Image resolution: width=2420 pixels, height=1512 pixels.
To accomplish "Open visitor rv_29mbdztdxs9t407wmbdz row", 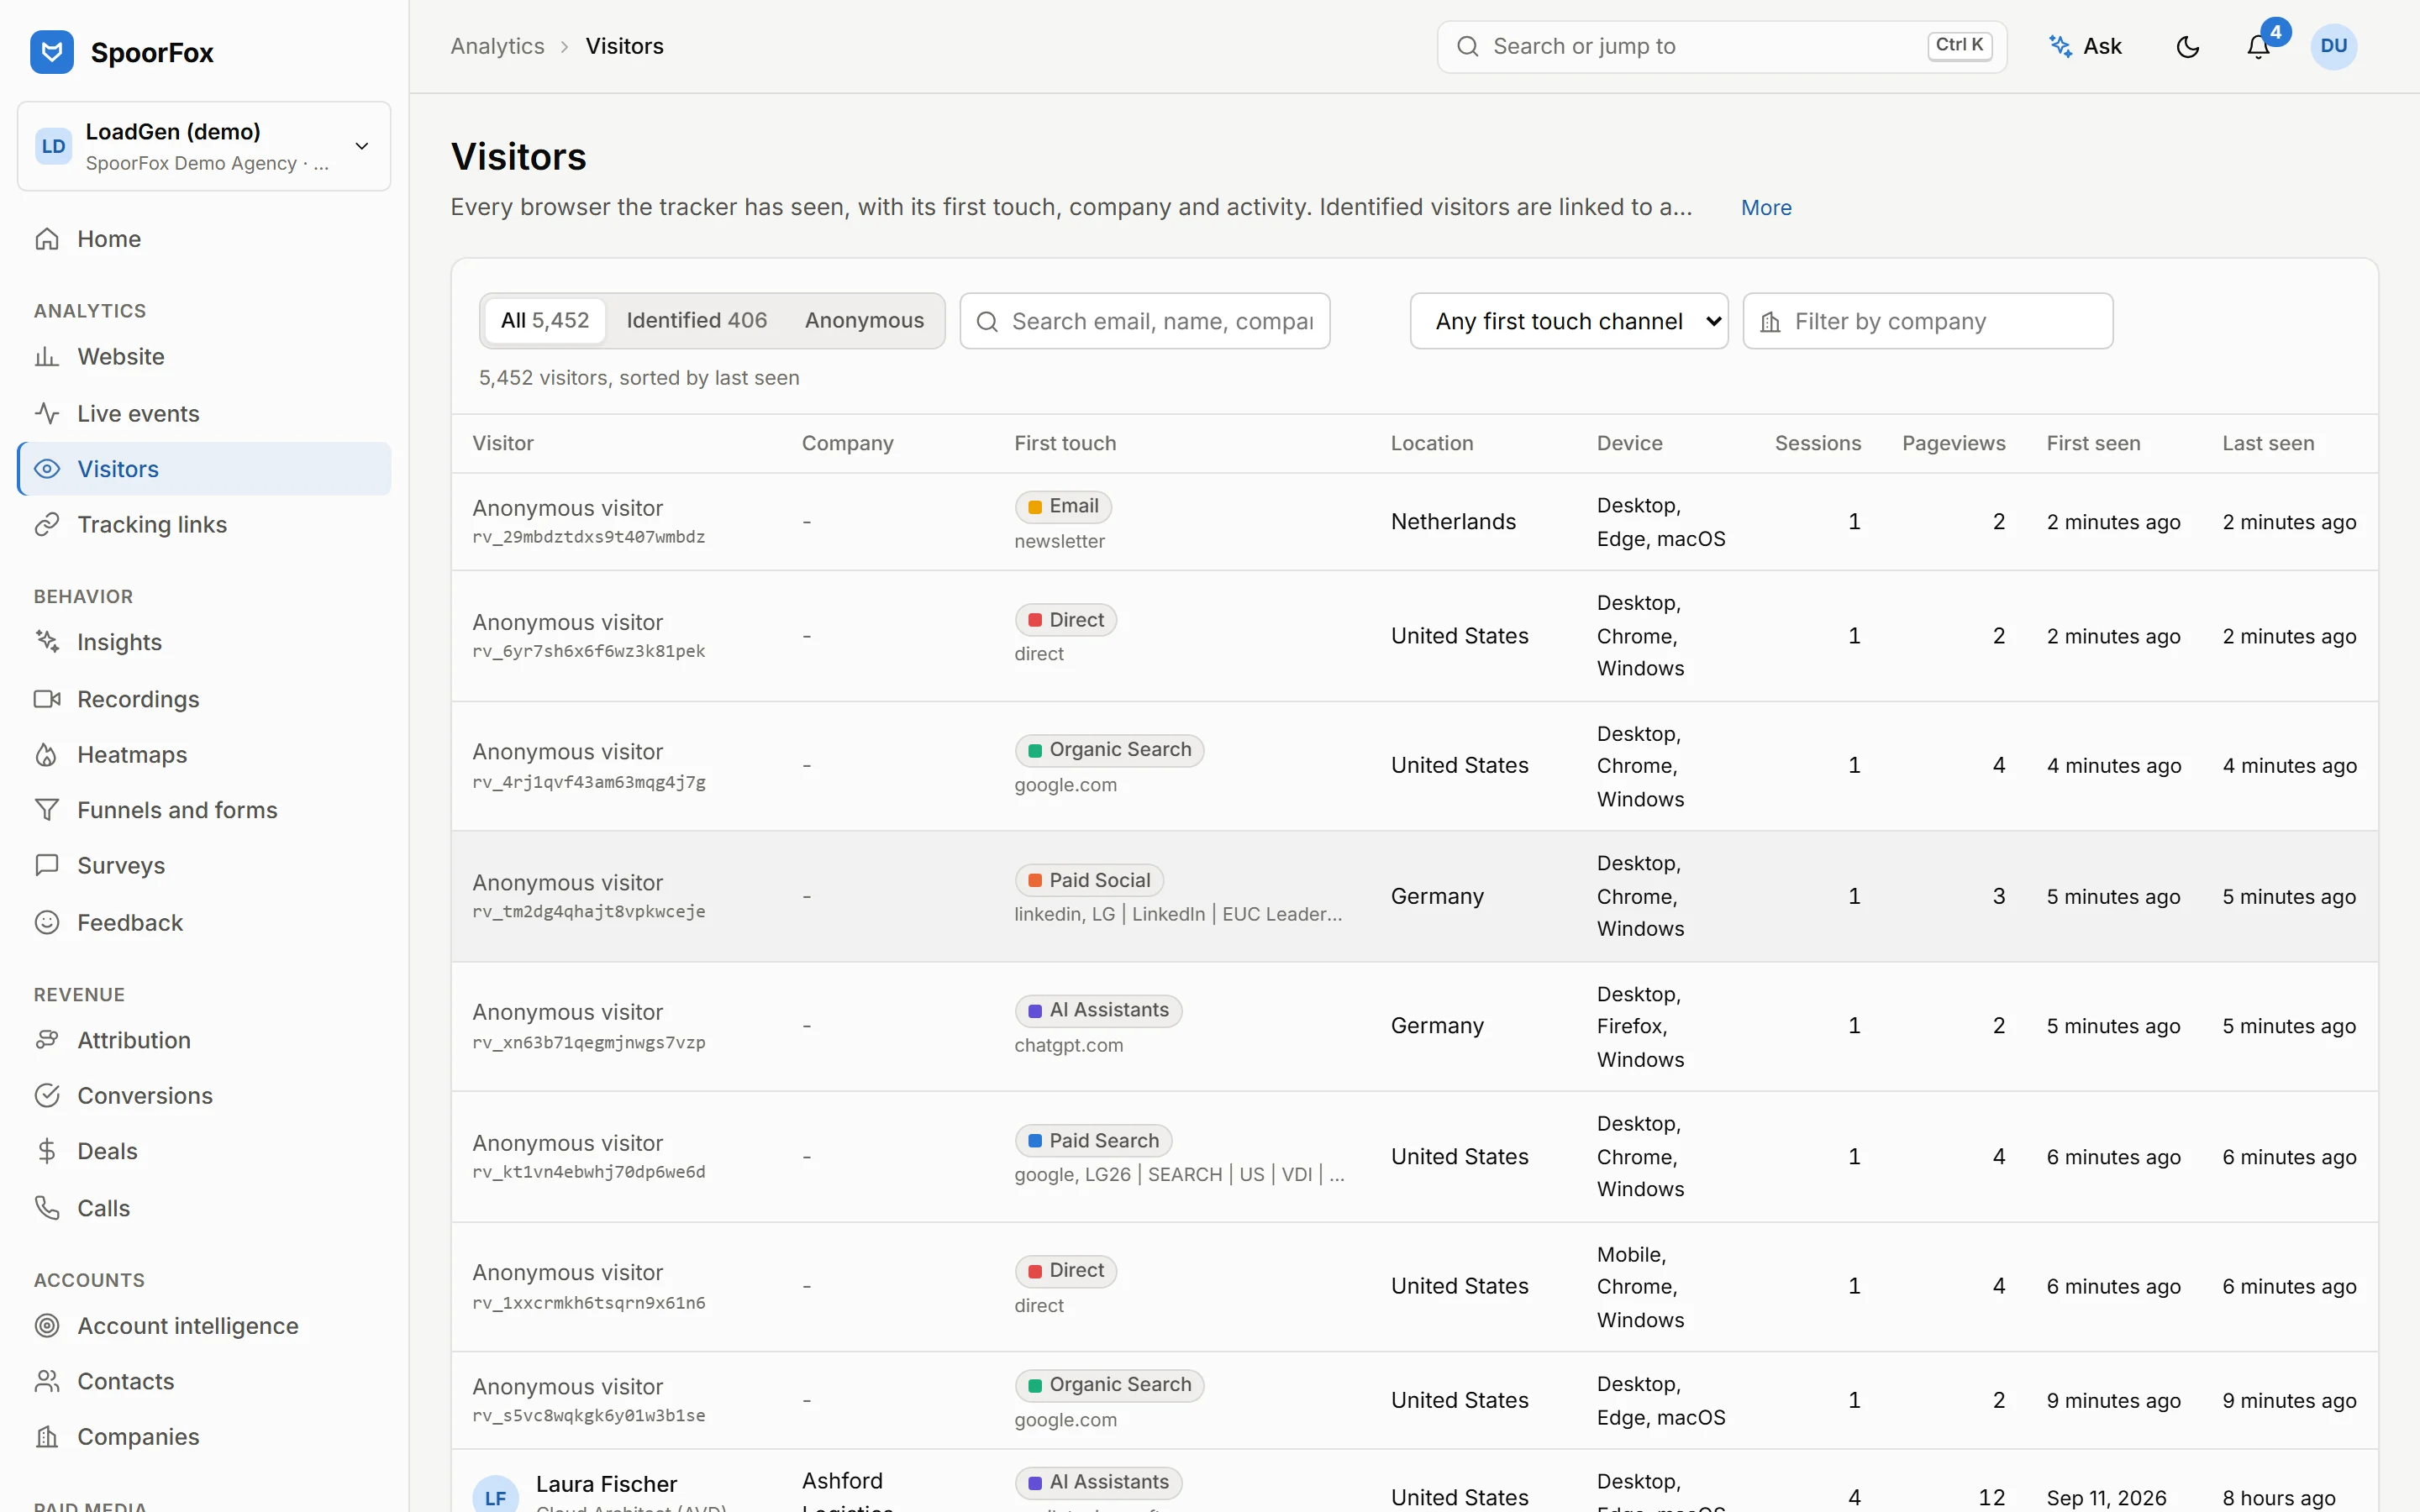I will [x=1414, y=522].
